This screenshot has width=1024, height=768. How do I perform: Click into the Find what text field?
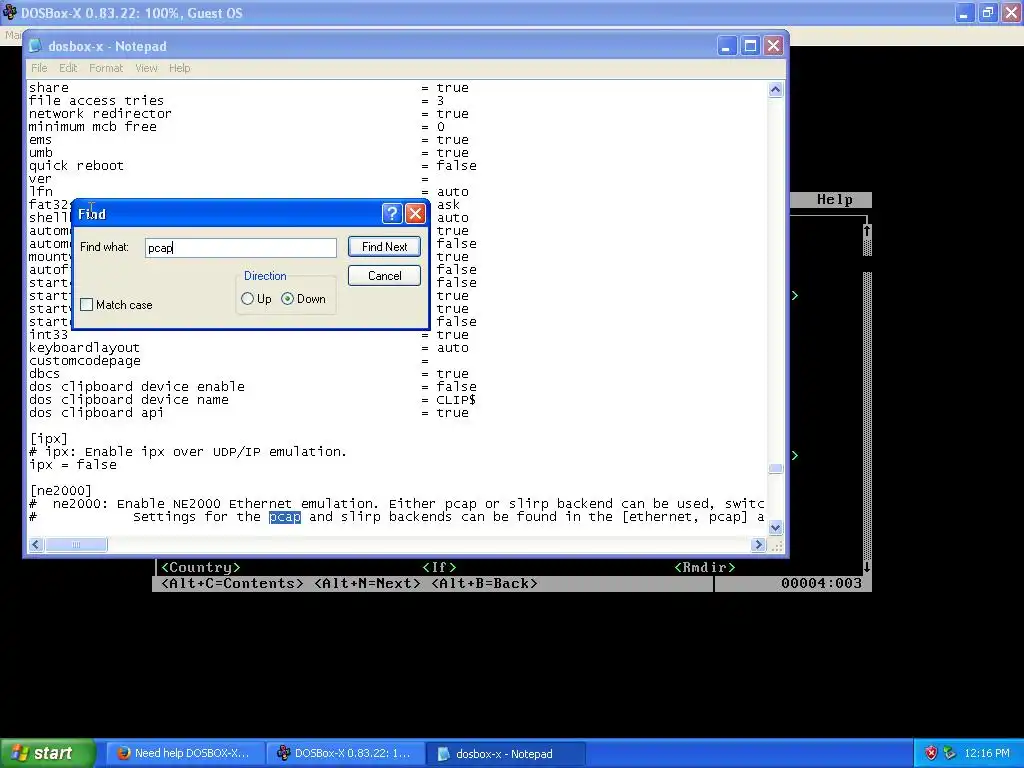[241, 248]
